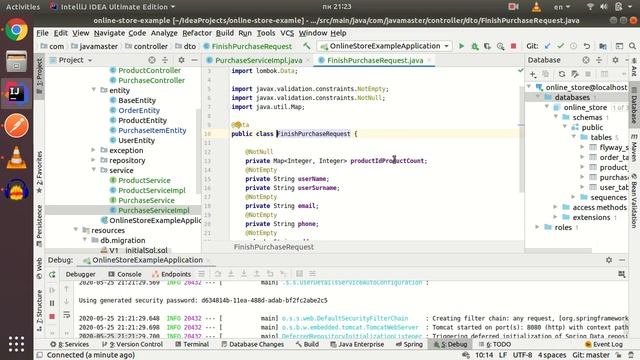Viewport: 640px width, 360px height.
Task: Collapse the resources folder
Action: (76, 230)
